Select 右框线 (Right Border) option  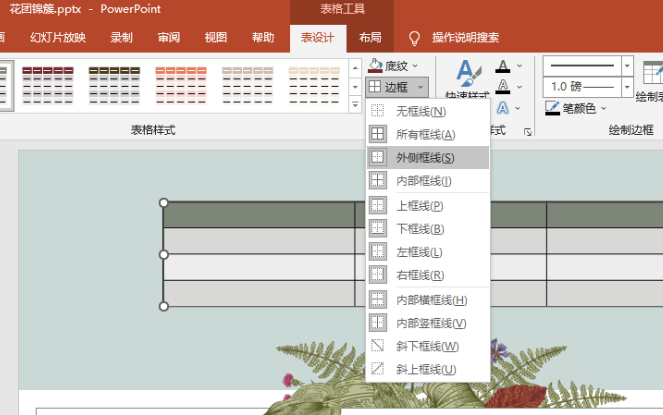click(419, 275)
